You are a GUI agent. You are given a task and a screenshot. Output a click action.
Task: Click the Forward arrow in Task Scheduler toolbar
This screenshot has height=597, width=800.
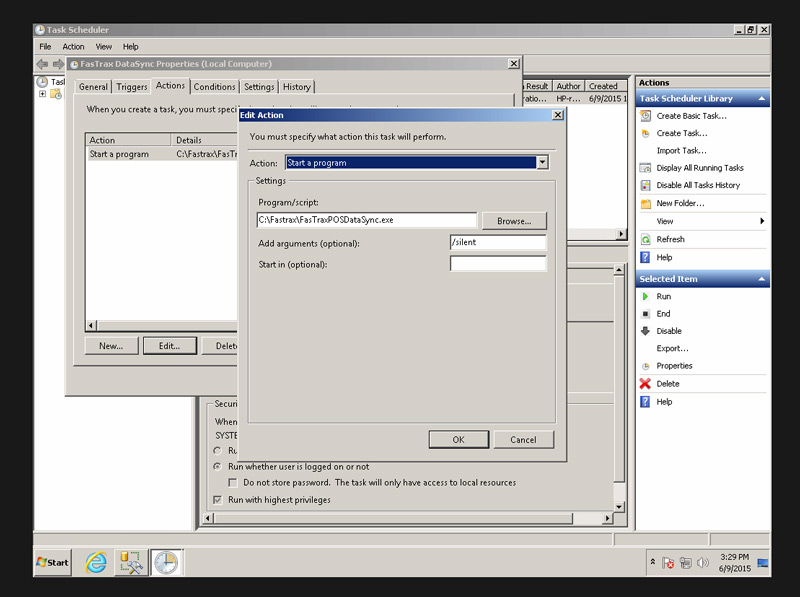click(x=59, y=64)
